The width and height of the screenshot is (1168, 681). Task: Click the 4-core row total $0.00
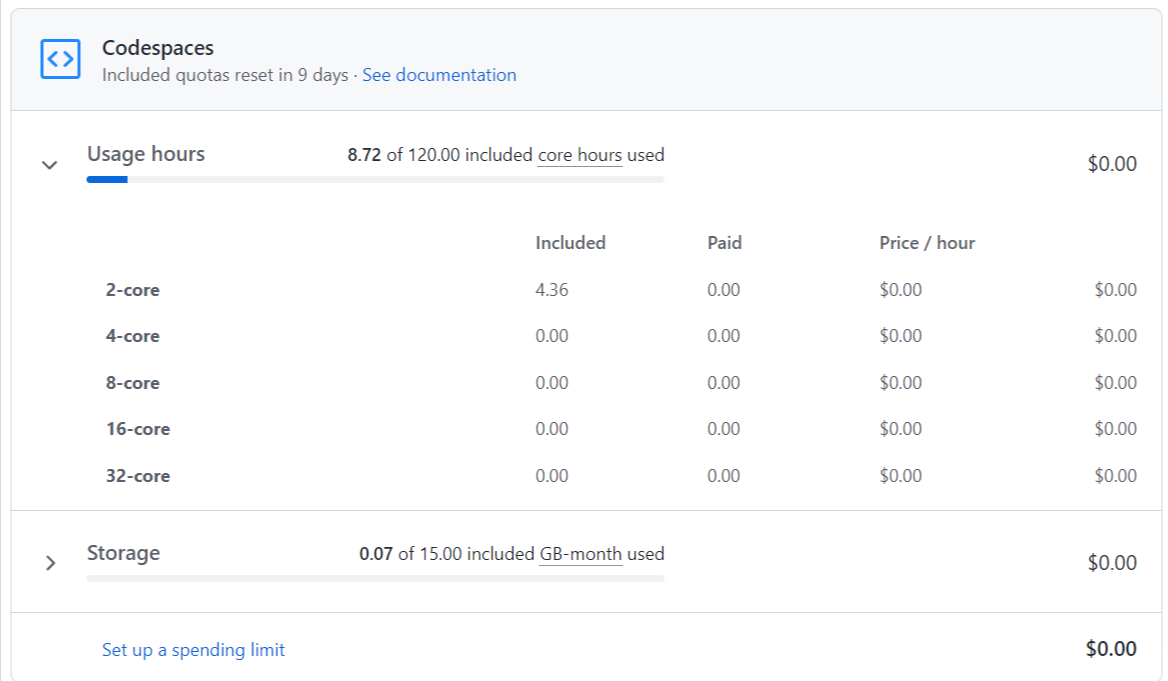[x=1116, y=336]
